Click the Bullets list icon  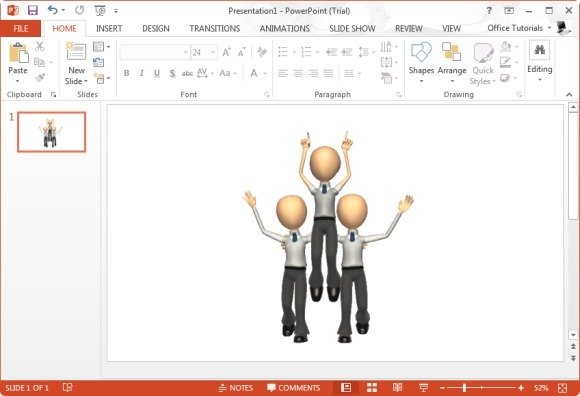(283, 52)
